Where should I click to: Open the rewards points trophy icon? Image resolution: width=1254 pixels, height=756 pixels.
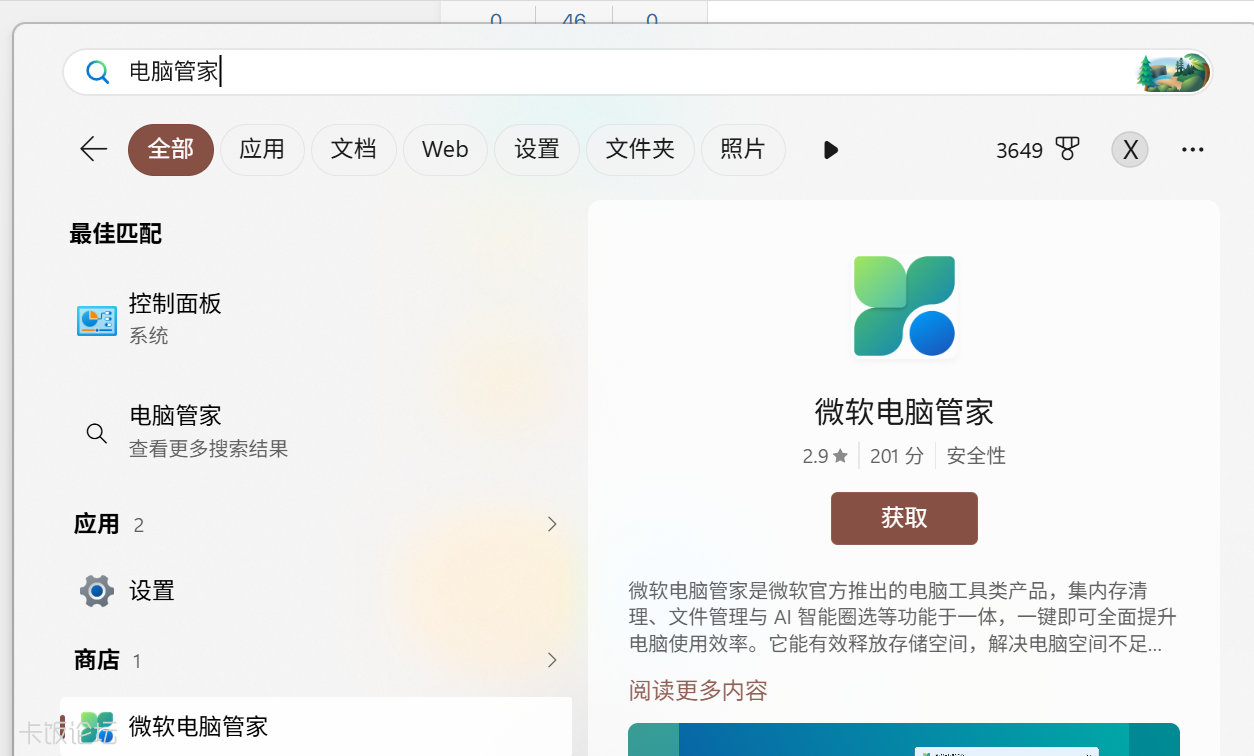pyautogui.click(x=1068, y=150)
